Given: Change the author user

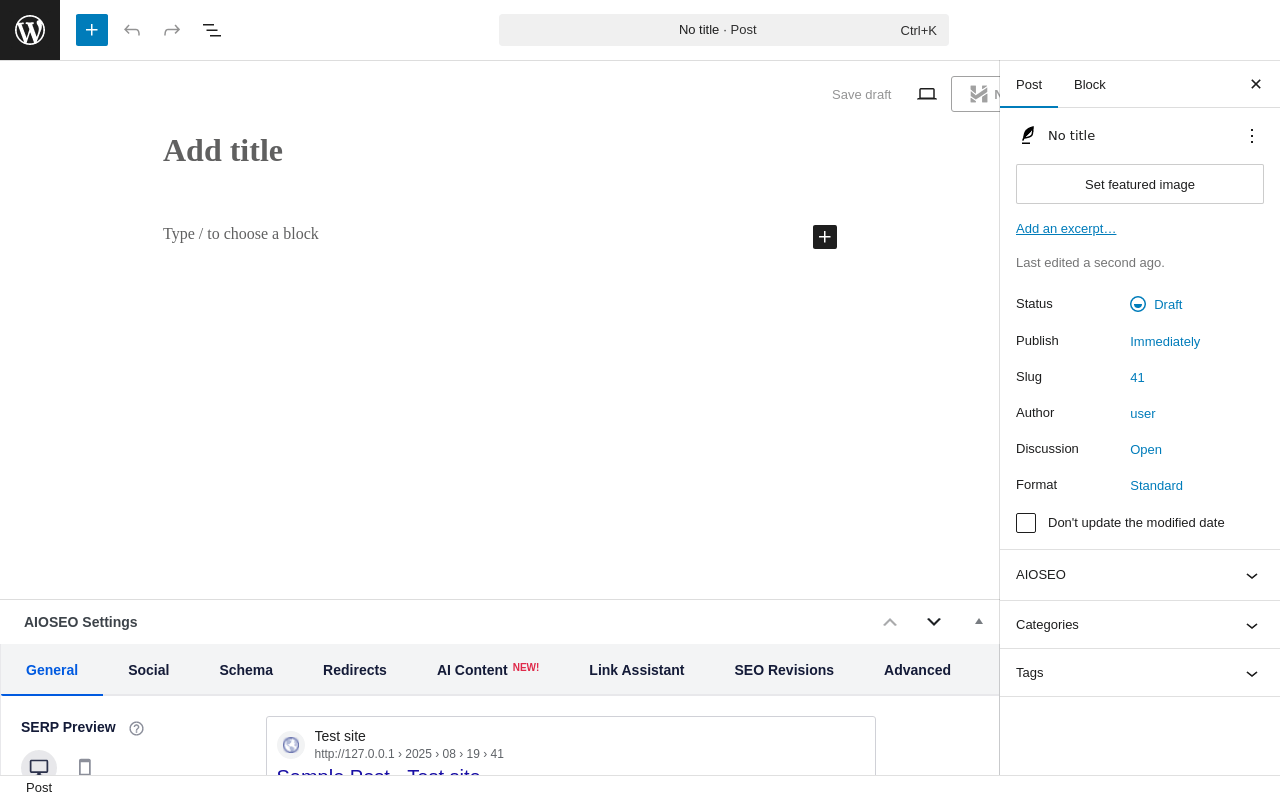Looking at the screenshot, I should [1143, 413].
